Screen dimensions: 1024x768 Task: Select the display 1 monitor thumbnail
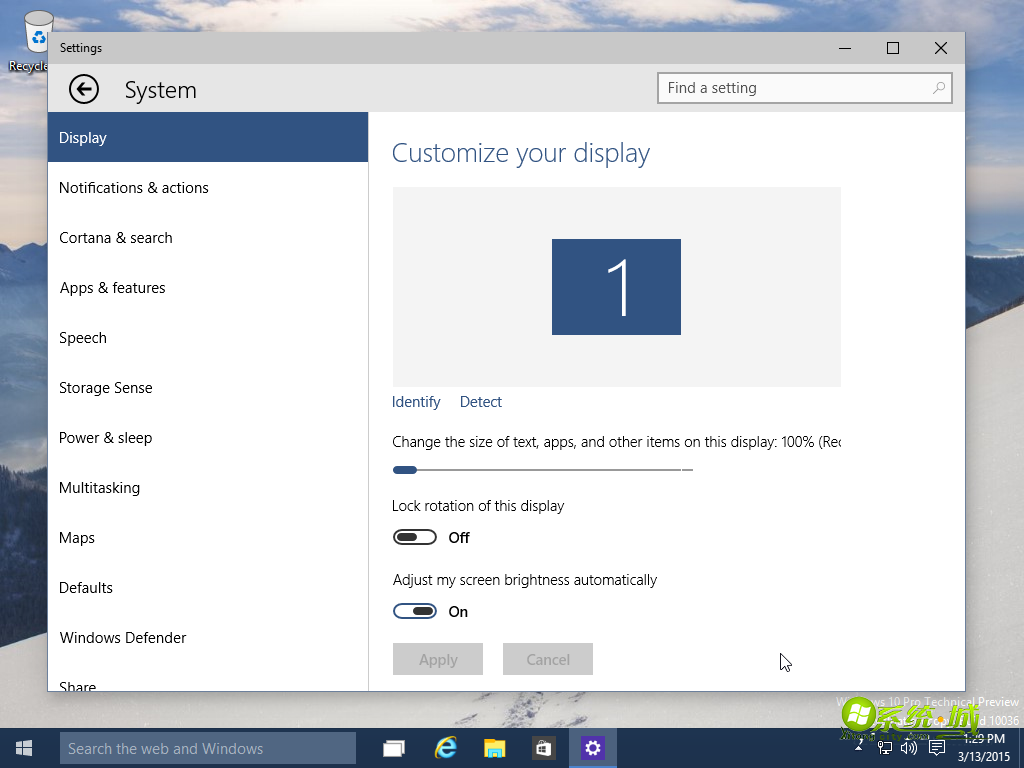pos(616,287)
